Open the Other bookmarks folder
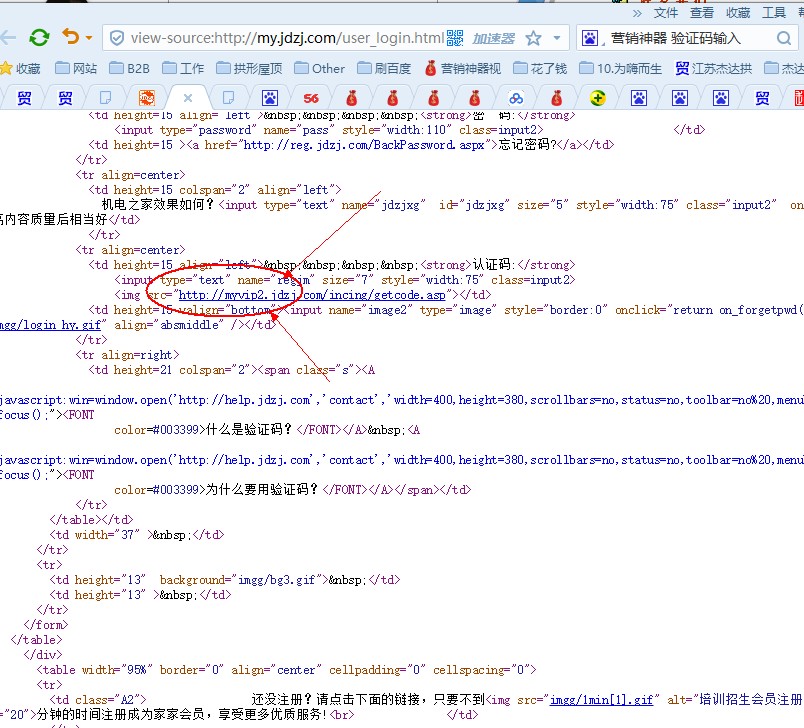Screen dimensions: 804x728 coord(318,68)
